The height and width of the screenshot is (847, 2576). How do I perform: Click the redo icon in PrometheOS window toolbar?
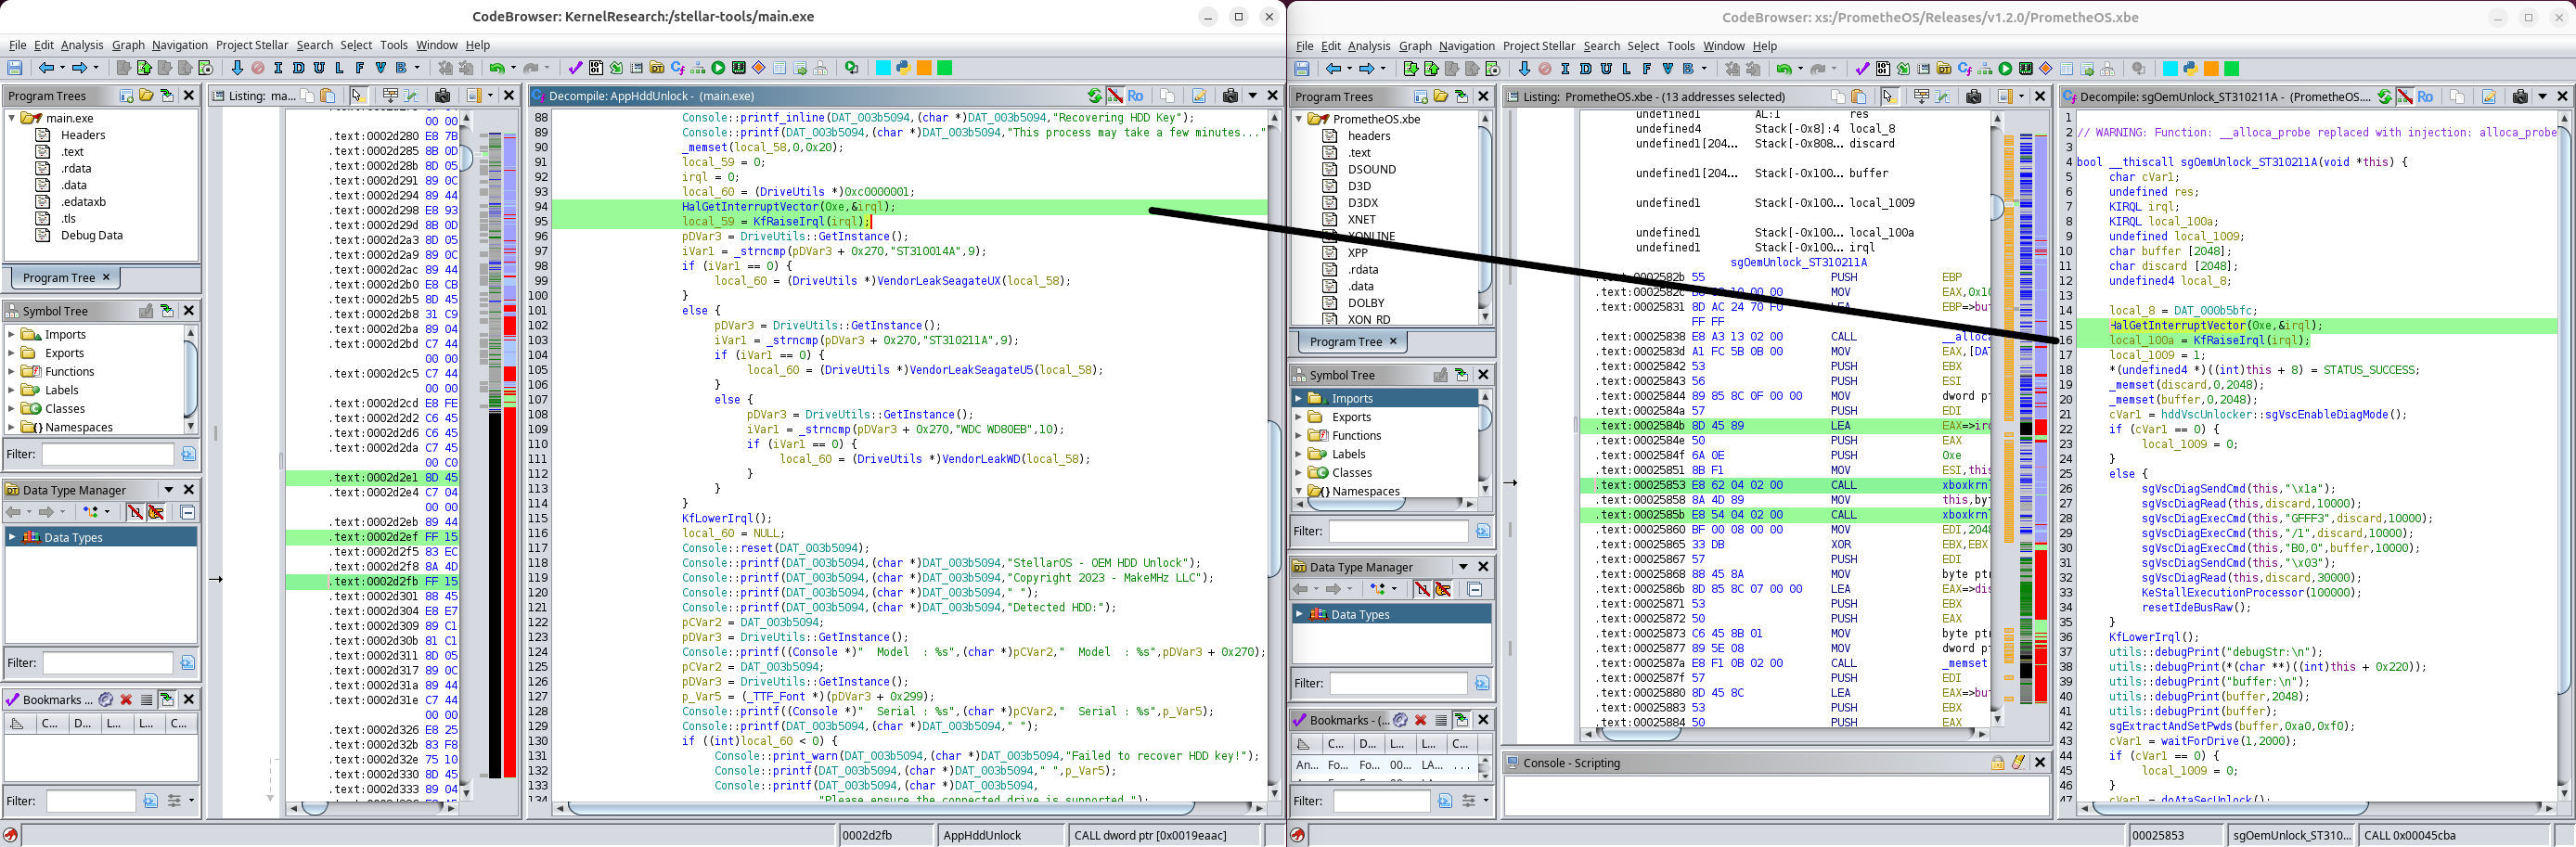coord(1817,69)
